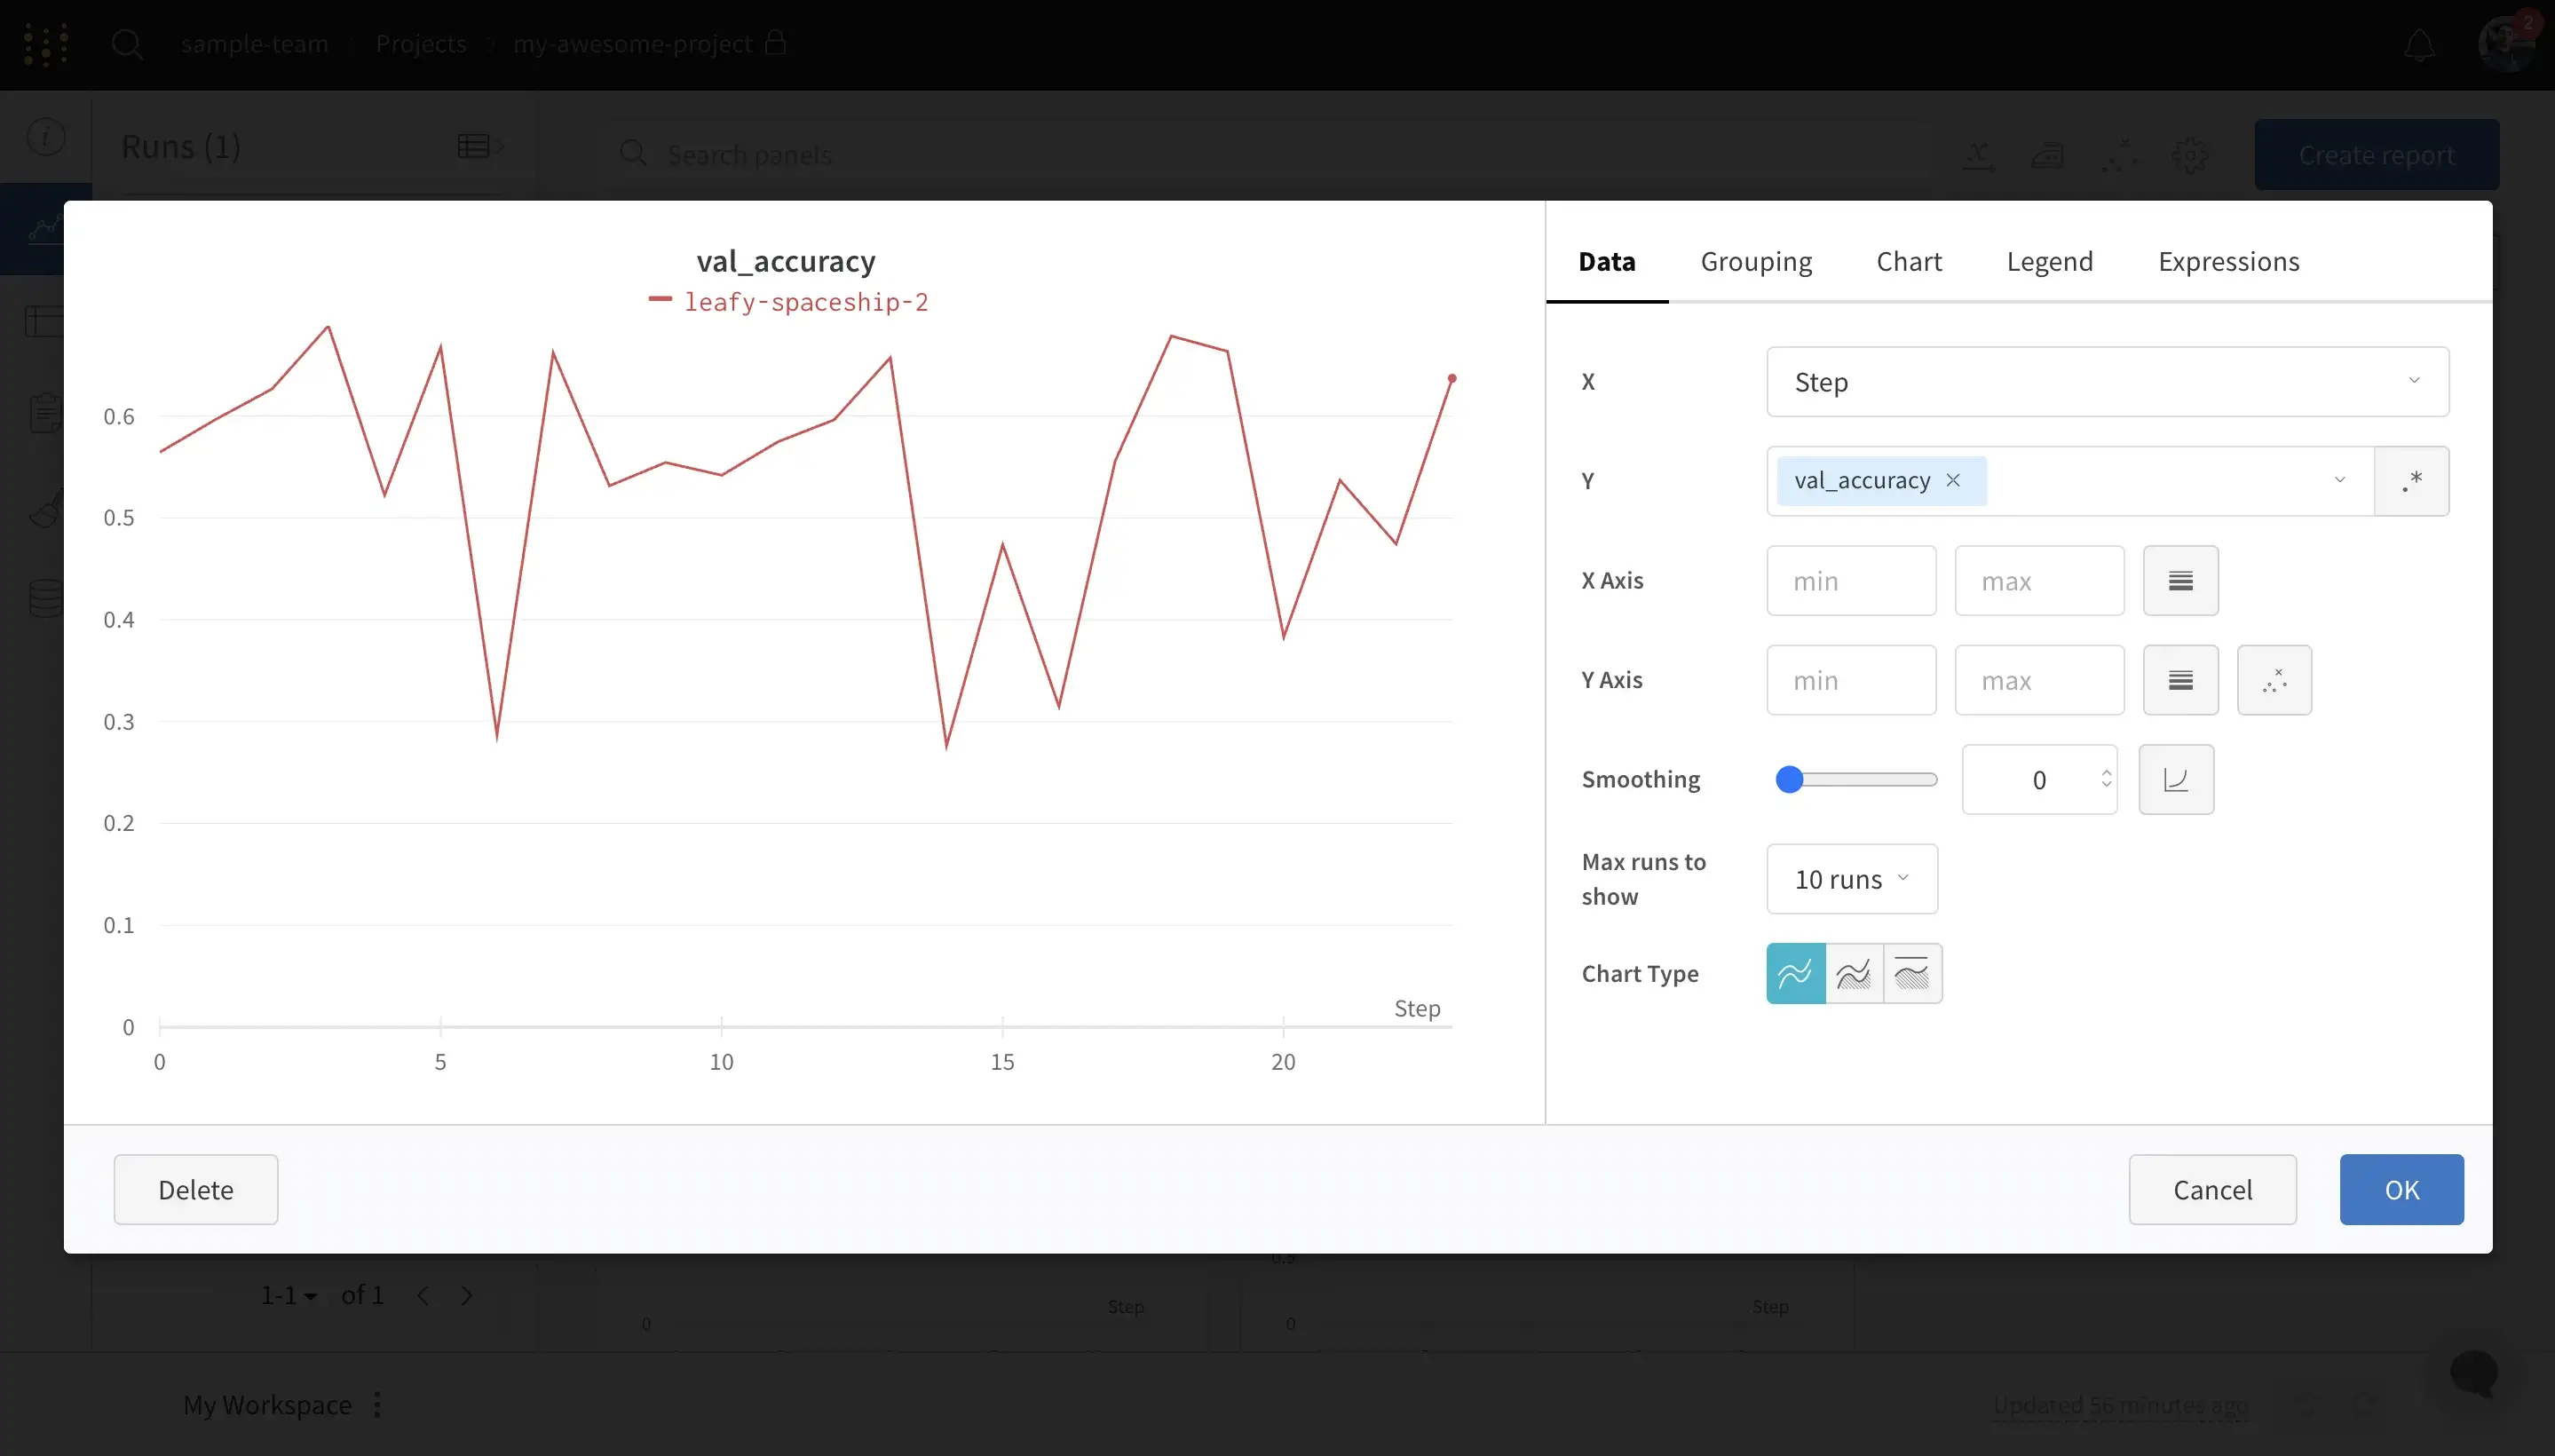Click the project info icon in sidebar
The image size is (2555, 1456).
tap(46, 137)
